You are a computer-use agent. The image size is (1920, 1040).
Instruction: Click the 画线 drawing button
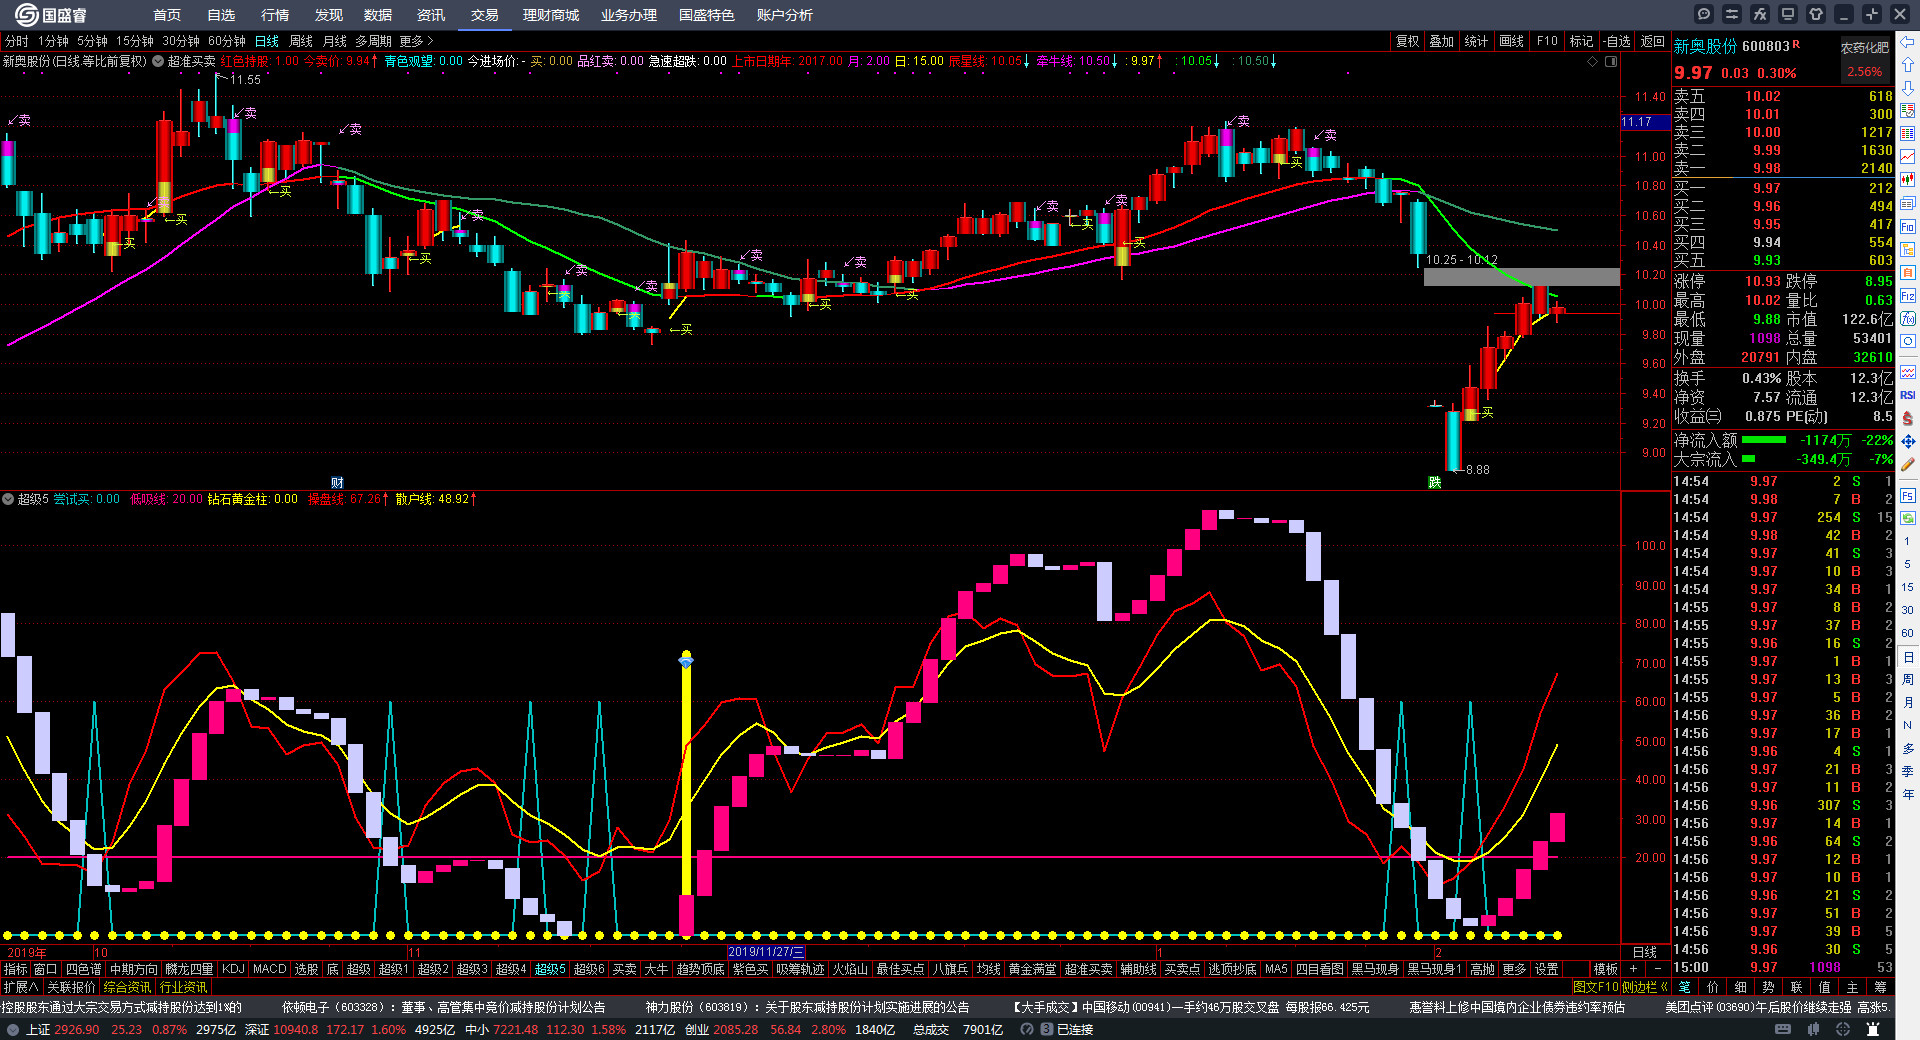[1511, 41]
